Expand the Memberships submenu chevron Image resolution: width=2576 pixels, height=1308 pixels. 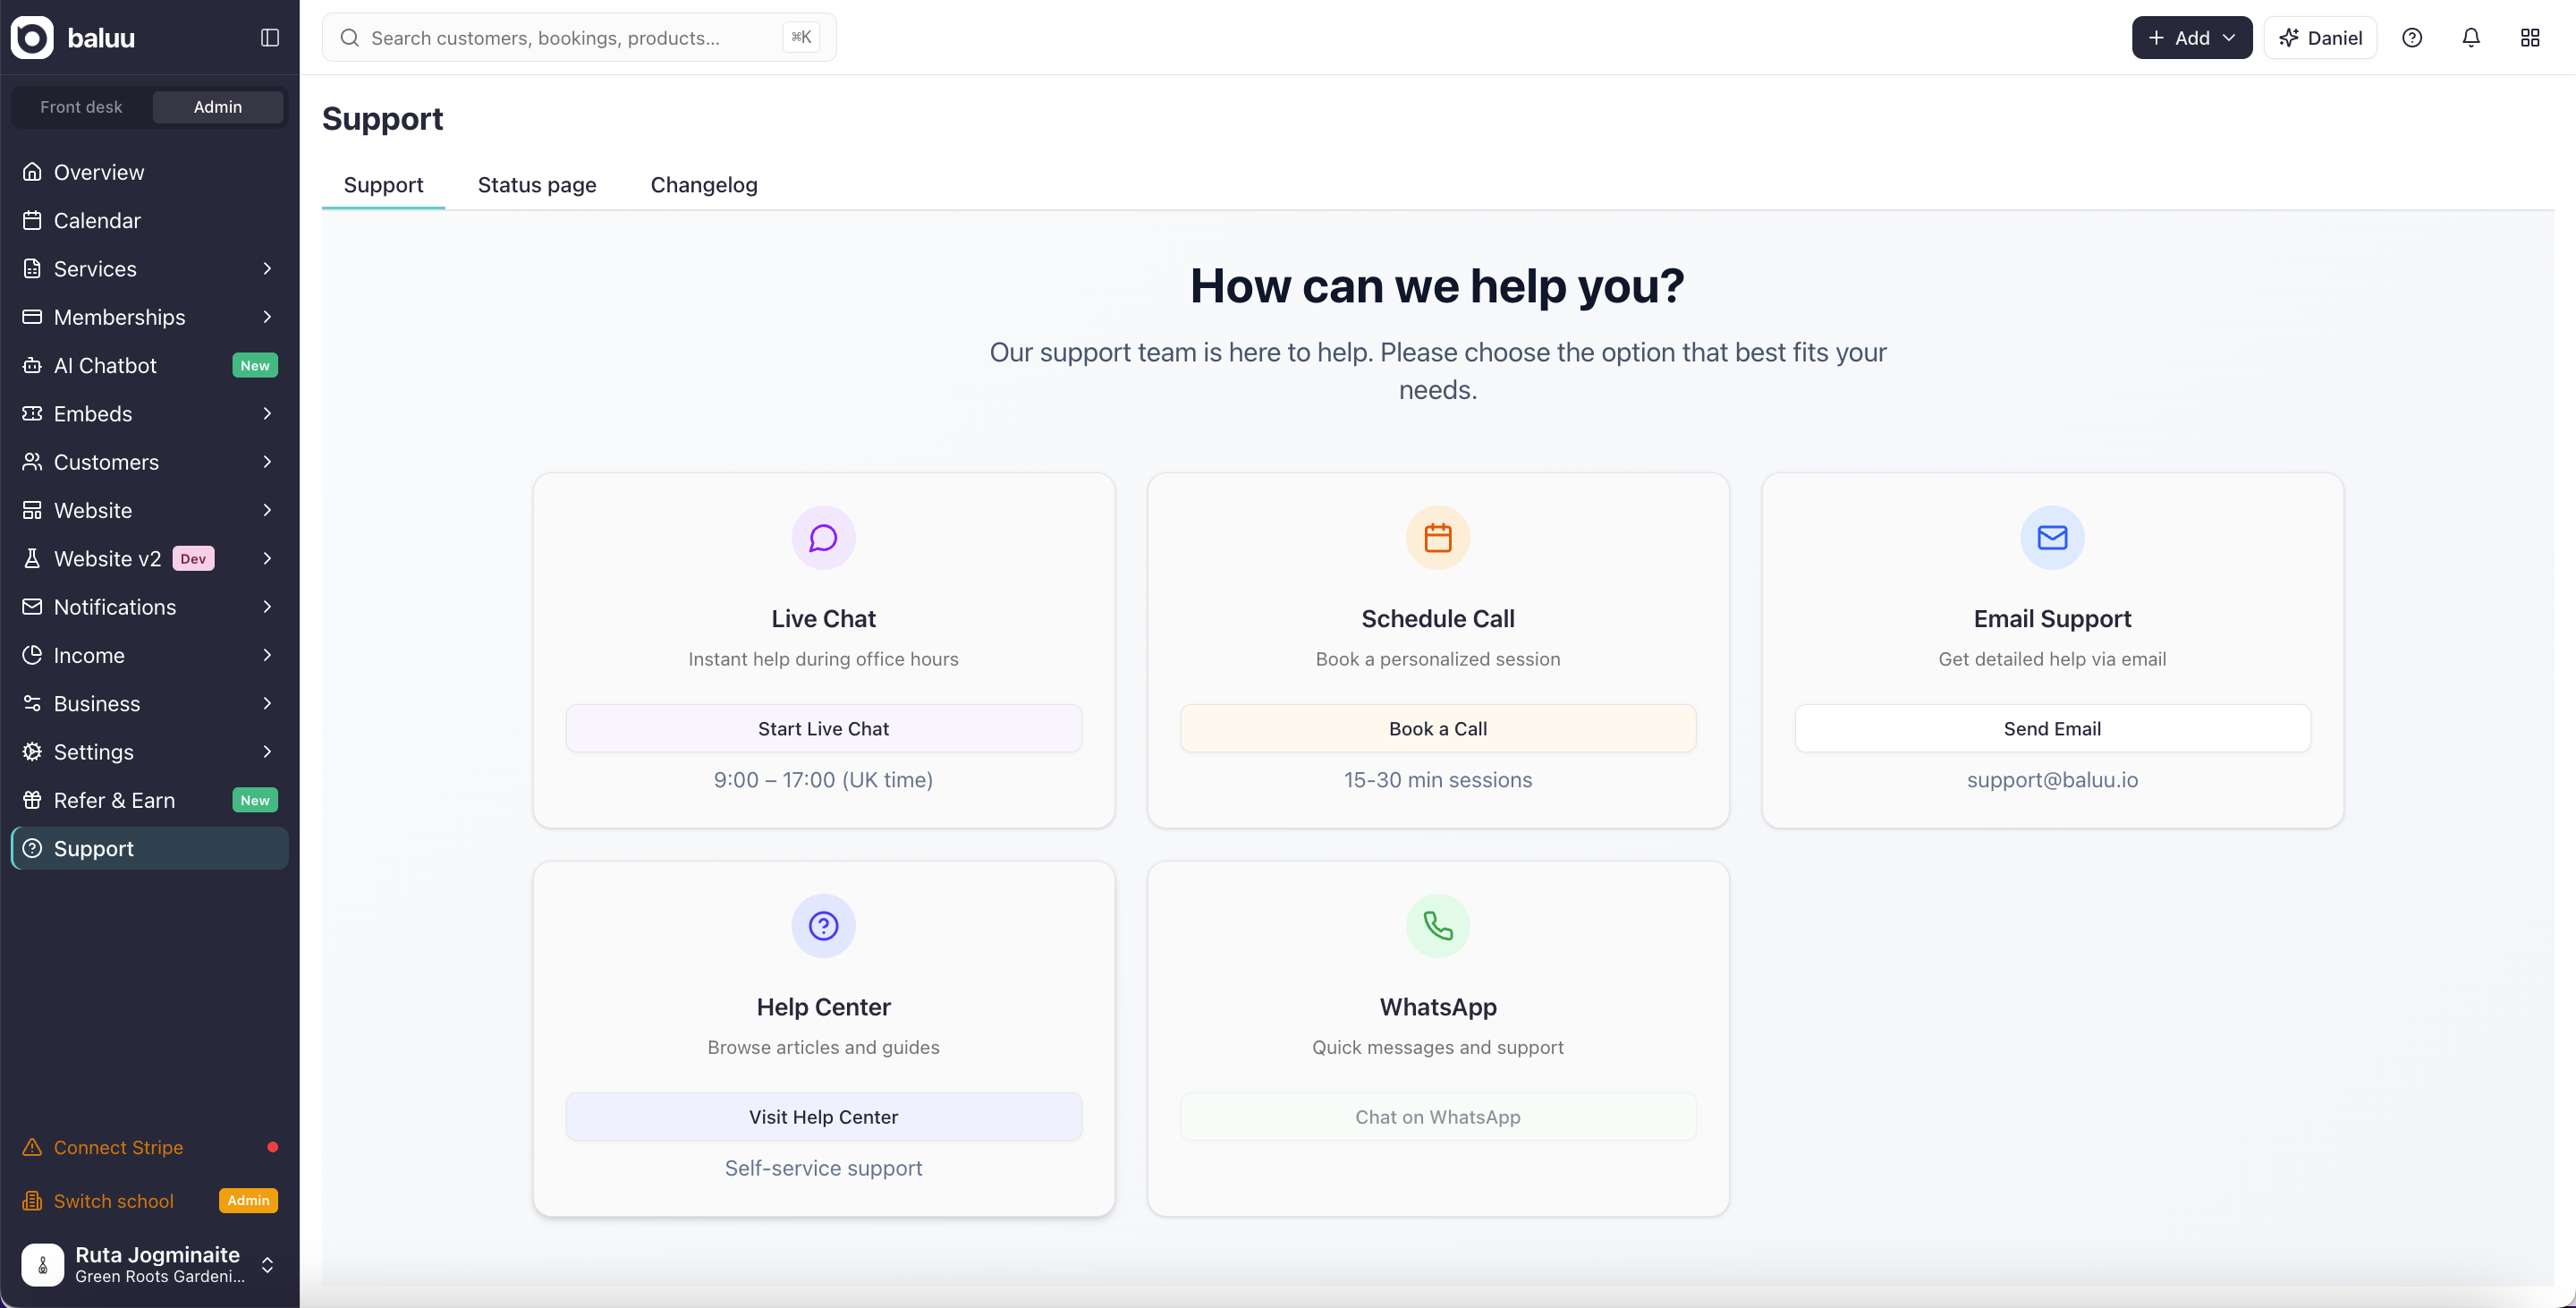pos(267,317)
